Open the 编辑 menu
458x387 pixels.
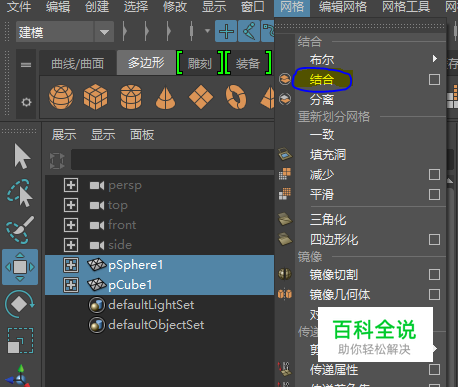[58, 7]
